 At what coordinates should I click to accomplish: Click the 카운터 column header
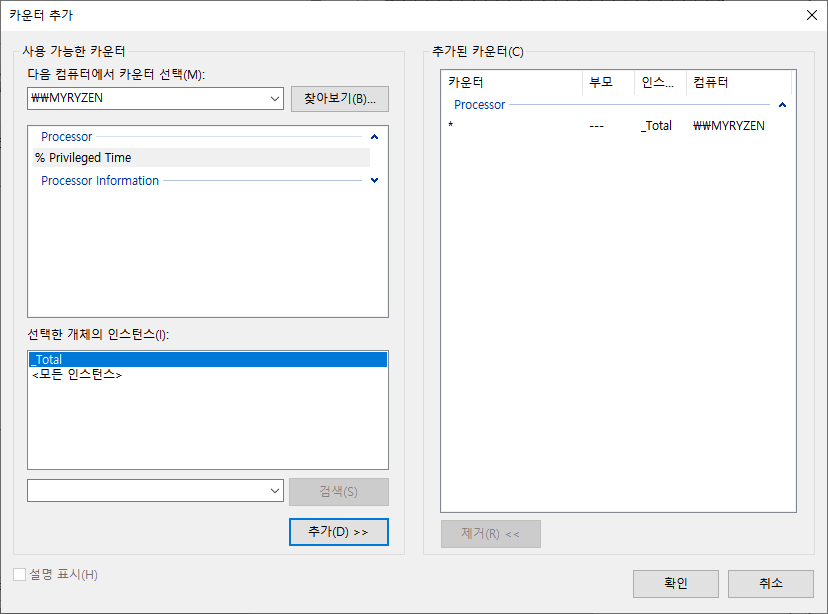coord(511,82)
